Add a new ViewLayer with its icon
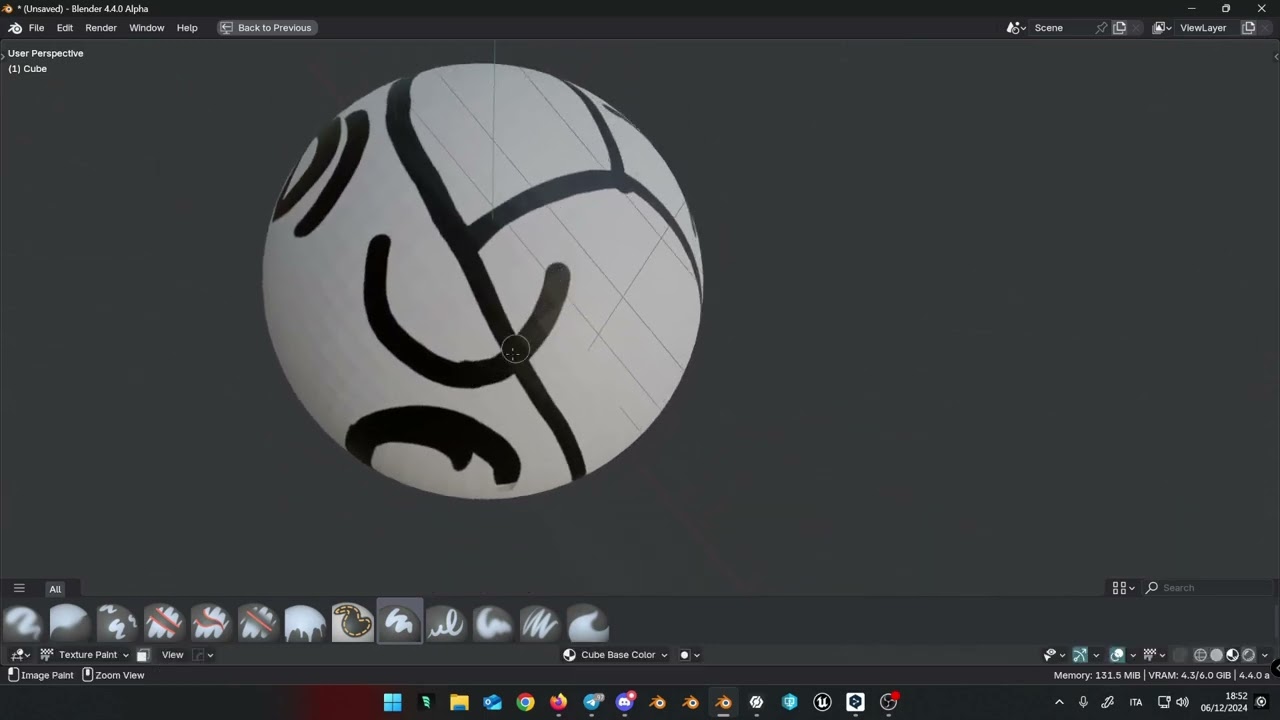 pos(1248,28)
